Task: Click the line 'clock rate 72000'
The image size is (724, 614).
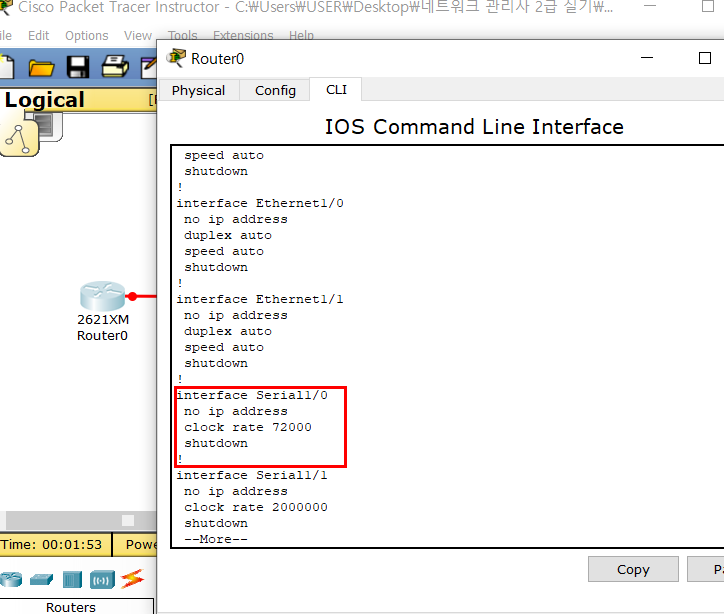Action: click(248, 427)
